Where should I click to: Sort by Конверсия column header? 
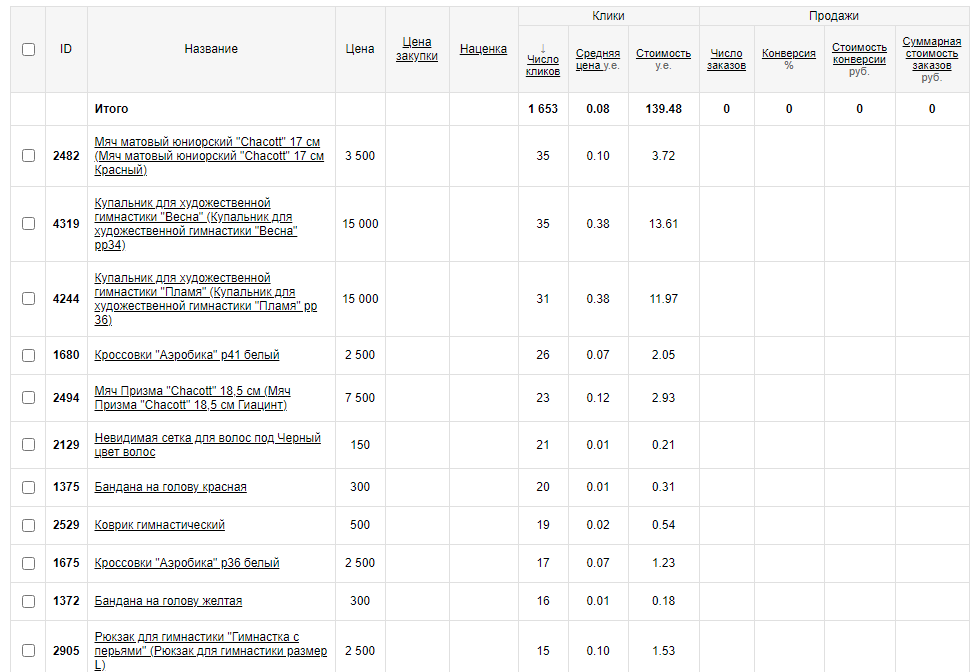tap(788, 54)
